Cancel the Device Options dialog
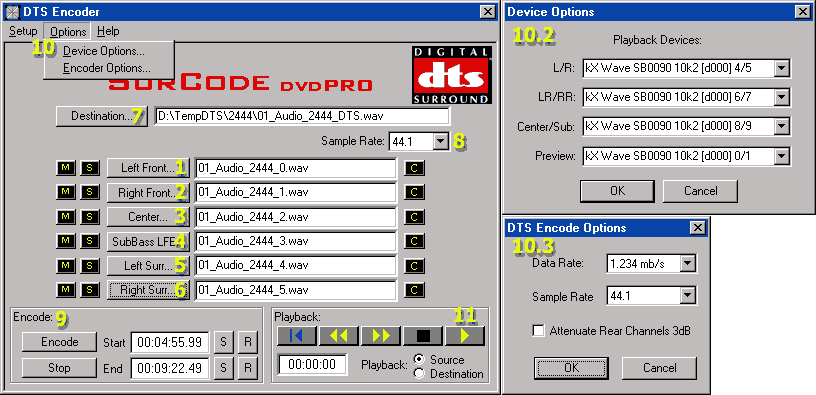 coord(700,191)
